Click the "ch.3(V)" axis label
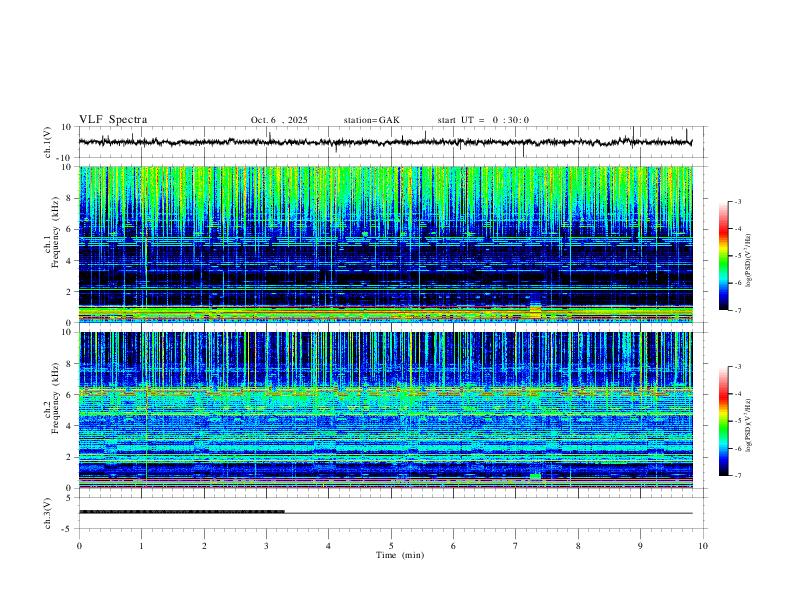The height and width of the screenshot is (612, 792). point(48,514)
